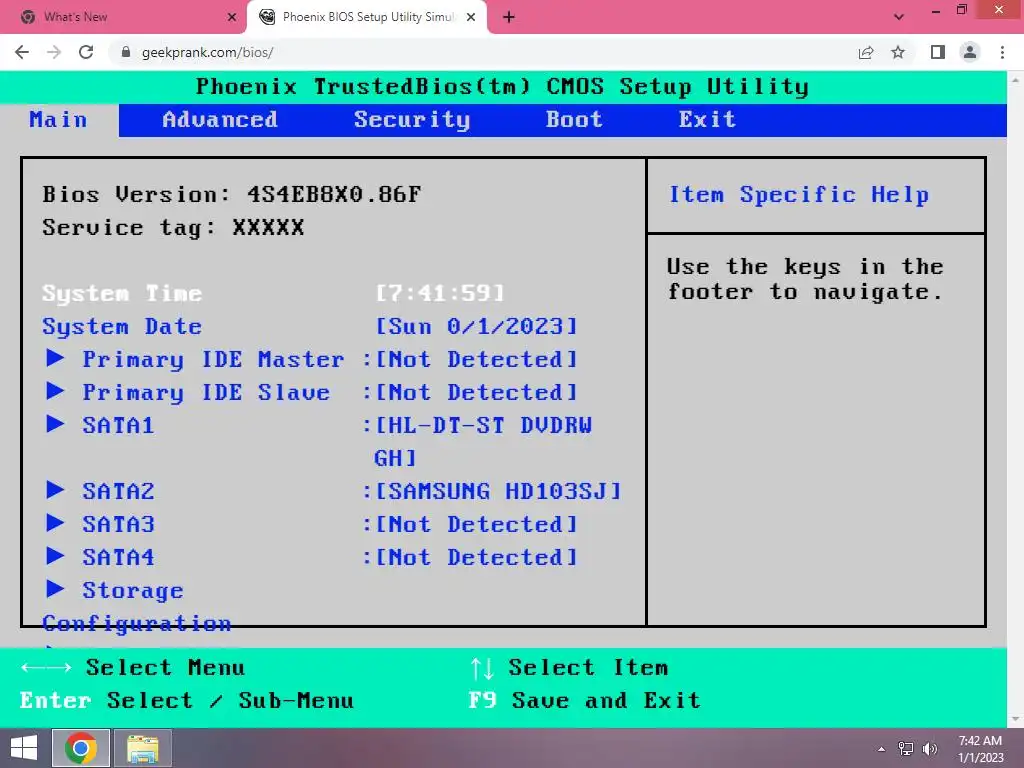The height and width of the screenshot is (768, 1024).
Task: View site security lock info
Action: pos(126,52)
